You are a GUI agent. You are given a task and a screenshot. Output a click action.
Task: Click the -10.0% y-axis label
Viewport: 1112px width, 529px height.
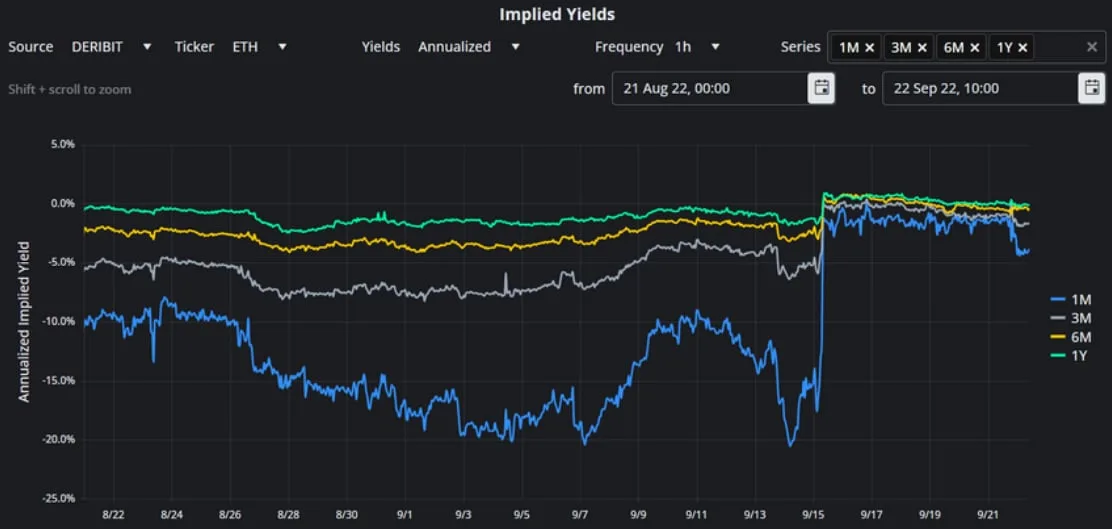pos(60,321)
